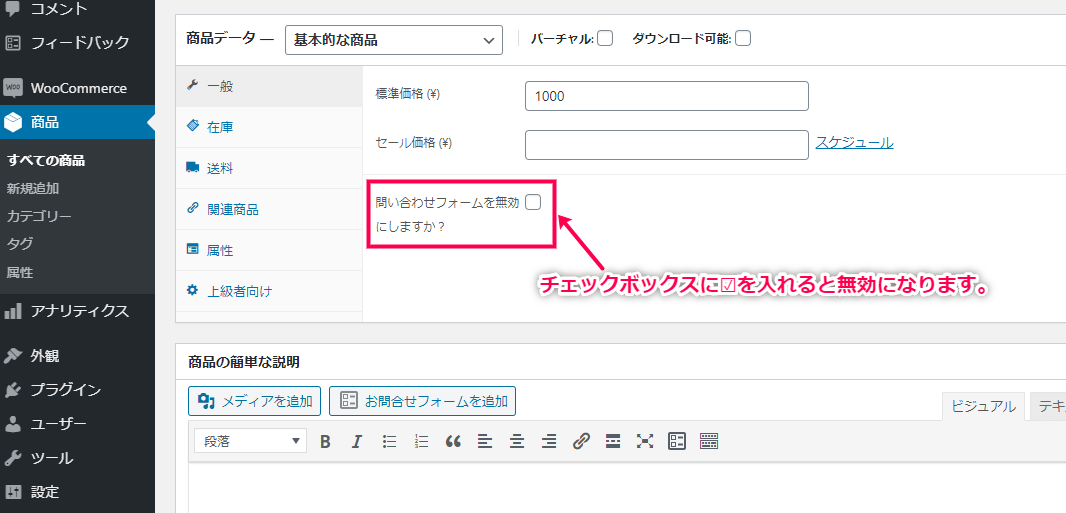Toggle bold formatting in editor toolbar
The image size is (1066, 513).
click(325, 442)
